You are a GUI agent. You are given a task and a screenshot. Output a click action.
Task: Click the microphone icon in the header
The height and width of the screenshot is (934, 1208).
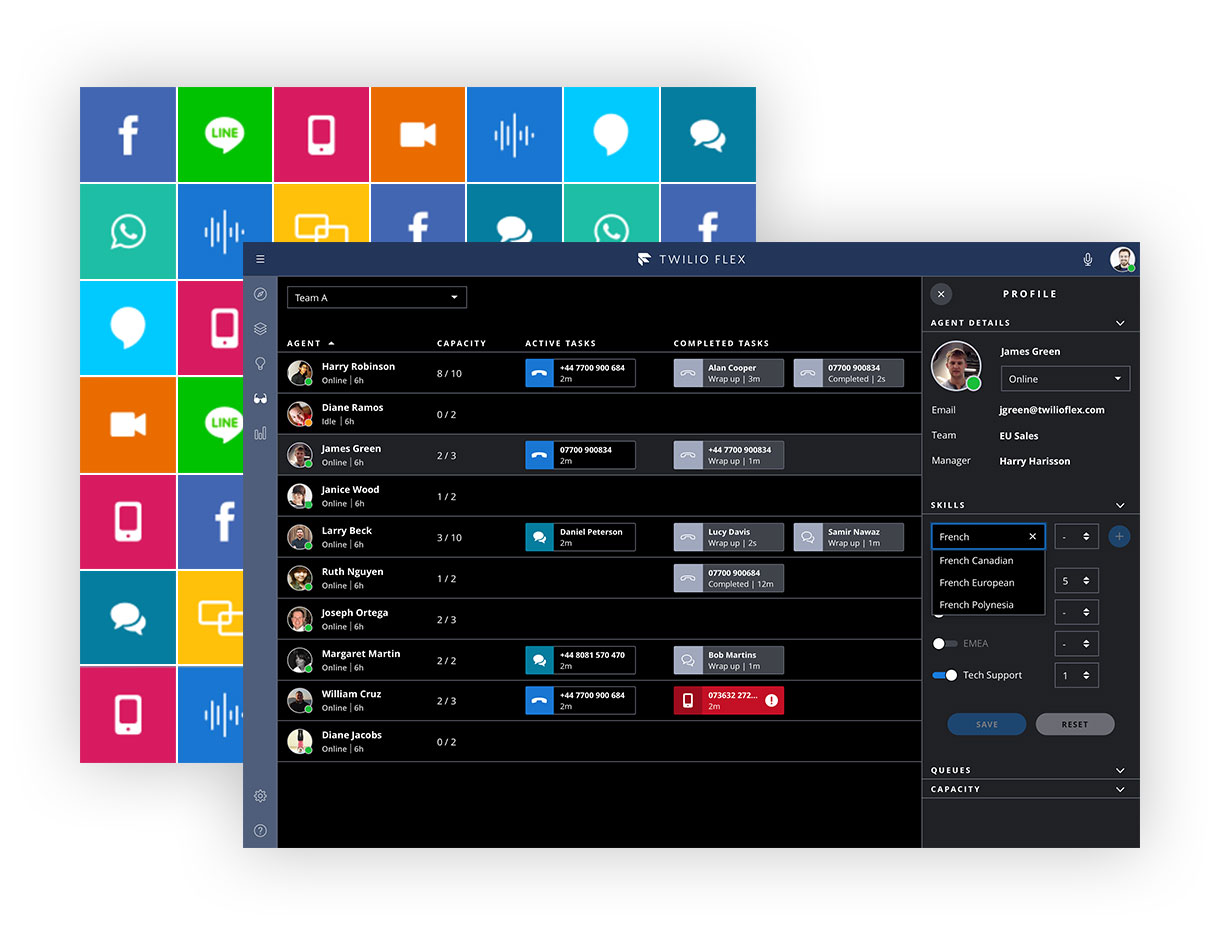pyautogui.click(x=1088, y=260)
